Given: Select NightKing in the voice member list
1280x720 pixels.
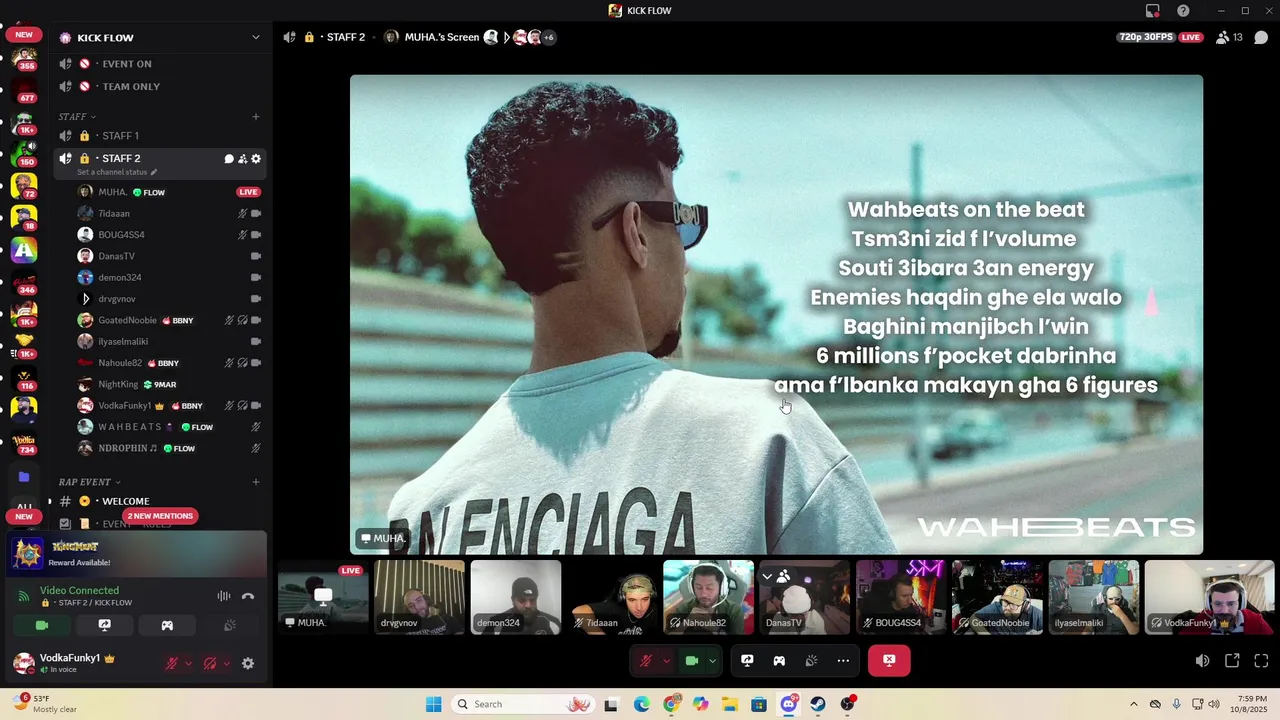Looking at the screenshot, I should (x=170, y=384).
